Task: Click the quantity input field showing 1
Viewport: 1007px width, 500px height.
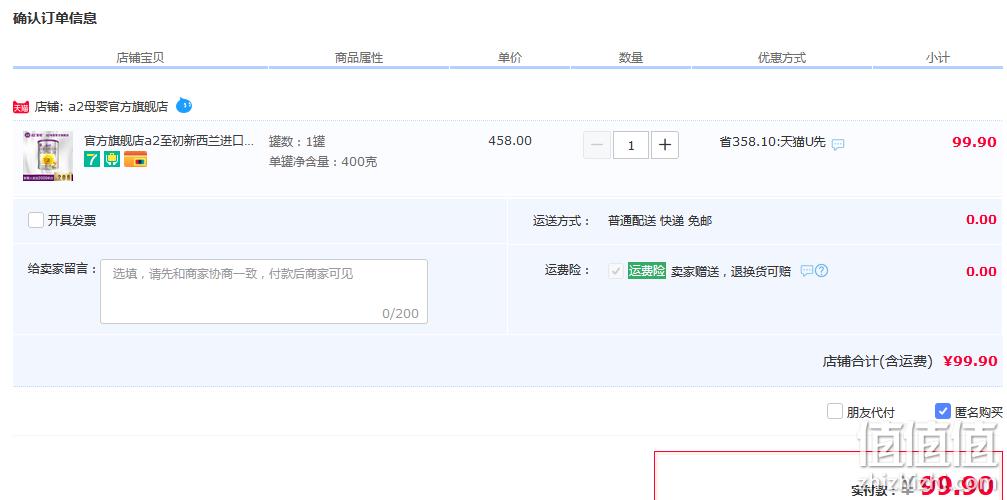Action: 631,145
